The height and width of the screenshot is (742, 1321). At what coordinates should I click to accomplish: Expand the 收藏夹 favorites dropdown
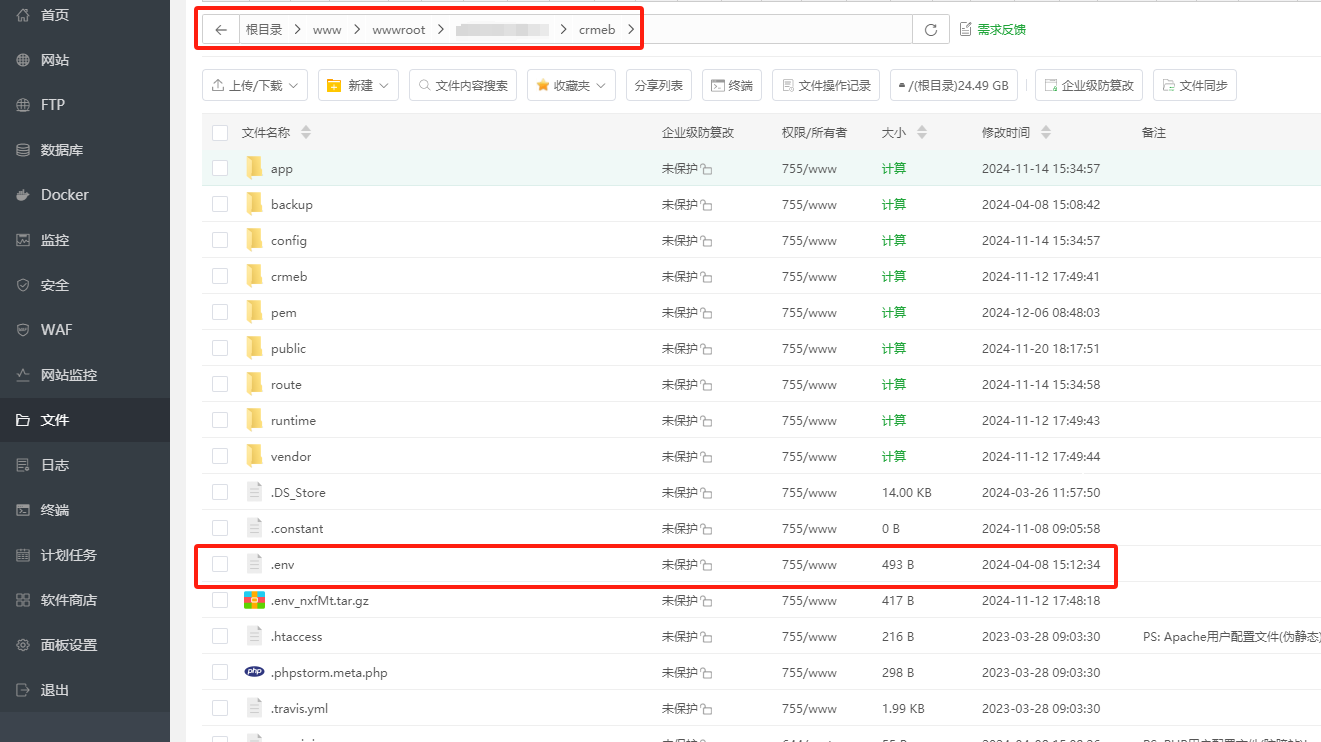[570, 86]
